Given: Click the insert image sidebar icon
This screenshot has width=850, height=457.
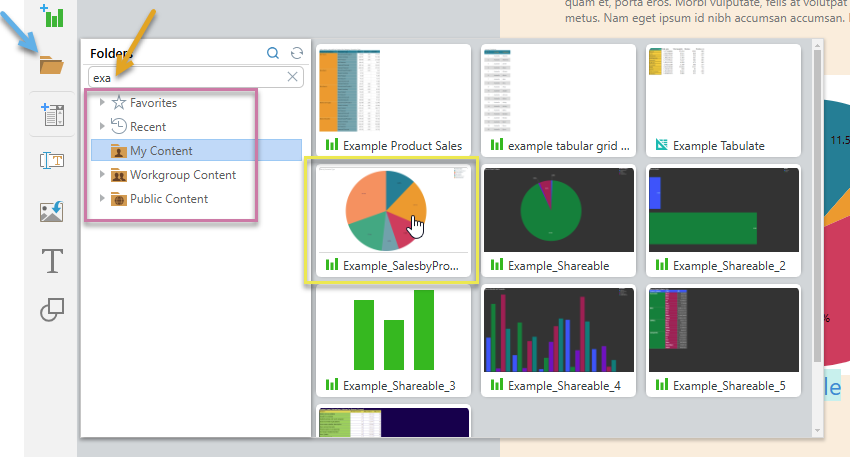Looking at the screenshot, I should (51, 211).
